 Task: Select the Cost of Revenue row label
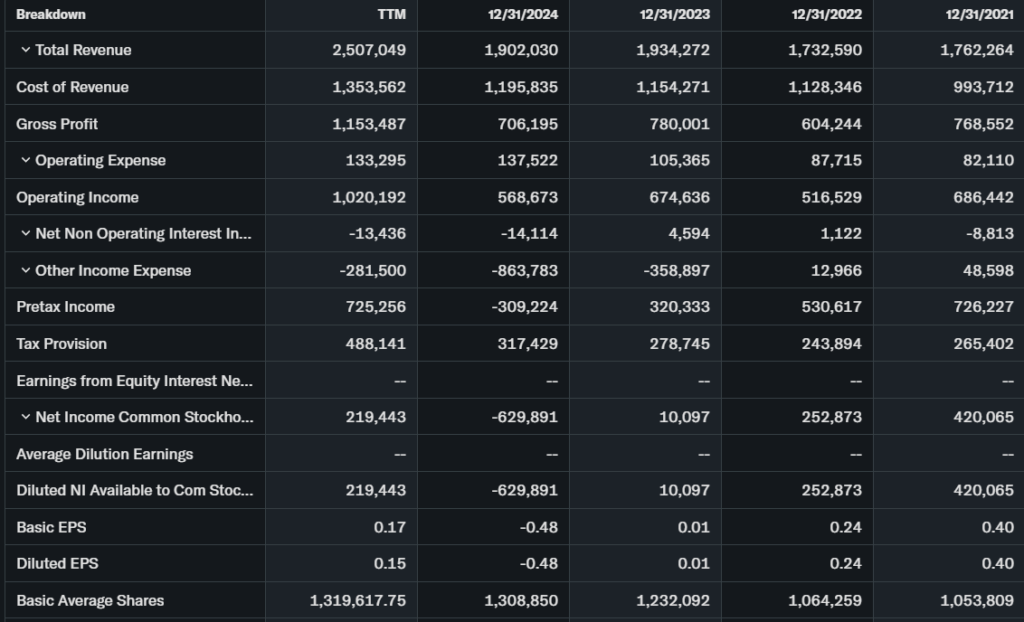[x=72, y=87]
